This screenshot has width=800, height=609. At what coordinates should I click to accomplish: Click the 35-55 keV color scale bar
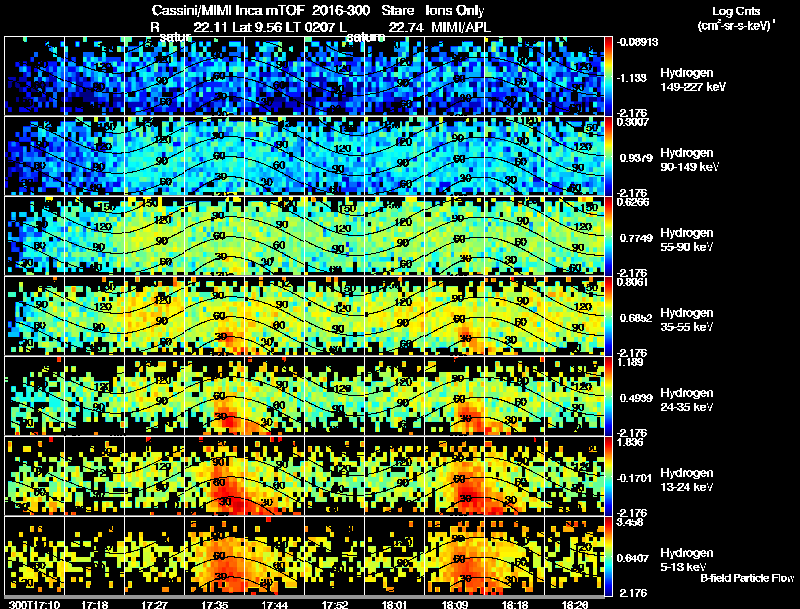point(608,316)
